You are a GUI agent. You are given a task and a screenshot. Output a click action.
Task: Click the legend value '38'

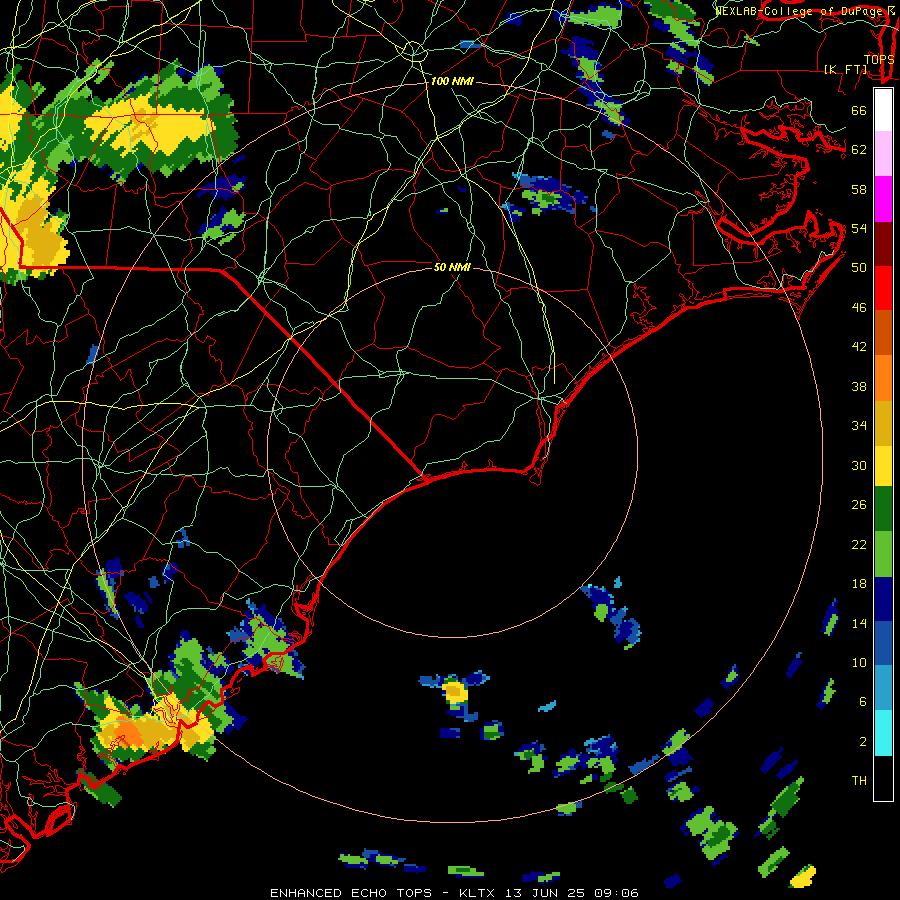pyautogui.click(x=859, y=387)
